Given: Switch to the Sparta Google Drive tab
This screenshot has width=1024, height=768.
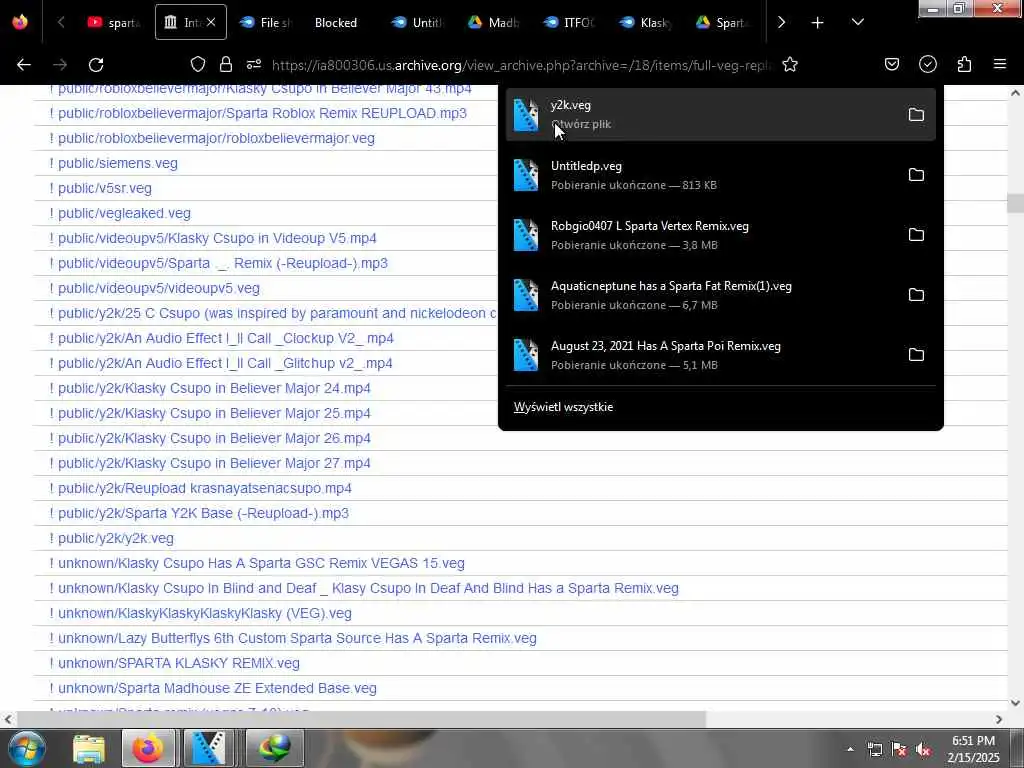Looking at the screenshot, I should tap(721, 23).
